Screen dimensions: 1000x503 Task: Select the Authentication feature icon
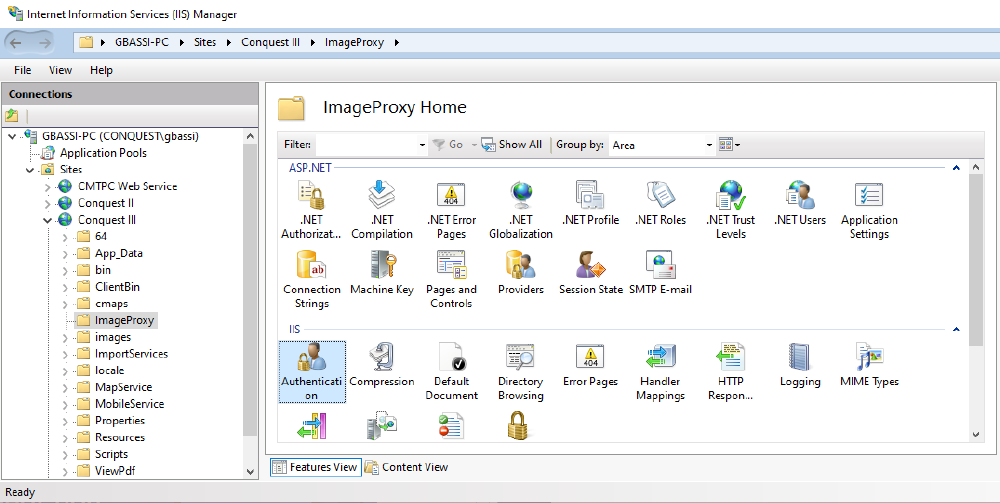click(x=312, y=372)
